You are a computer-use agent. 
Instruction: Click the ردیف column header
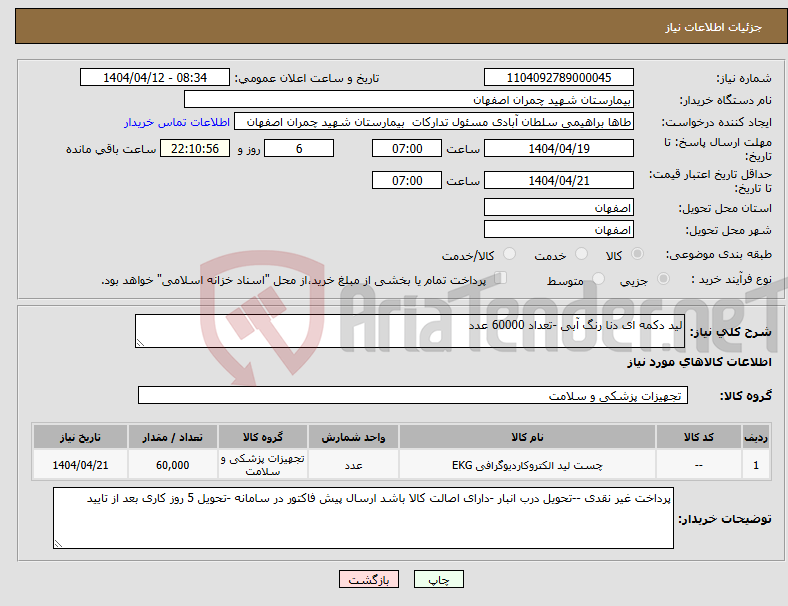pyautogui.click(x=755, y=437)
